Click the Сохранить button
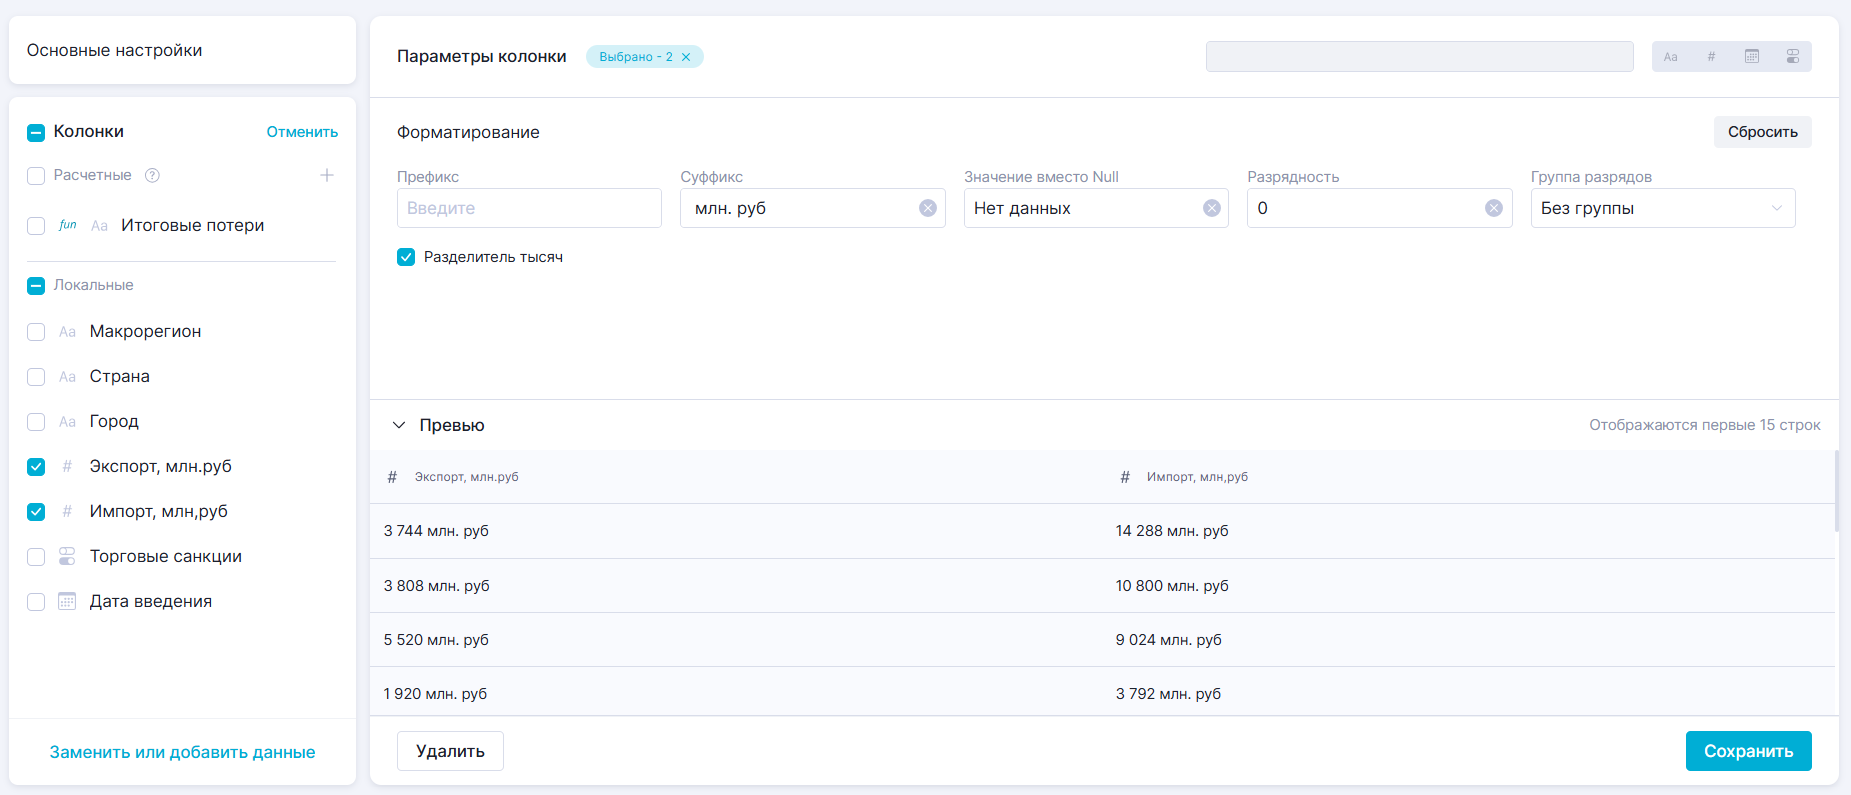This screenshot has height=795, width=1851. click(x=1747, y=751)
